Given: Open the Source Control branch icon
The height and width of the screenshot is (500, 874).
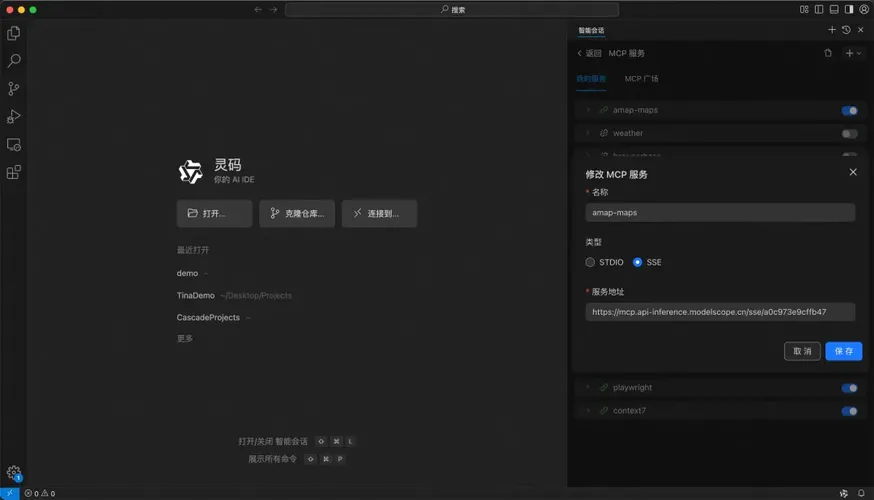Looking at the screenshot, I should [x=13, y=89].
